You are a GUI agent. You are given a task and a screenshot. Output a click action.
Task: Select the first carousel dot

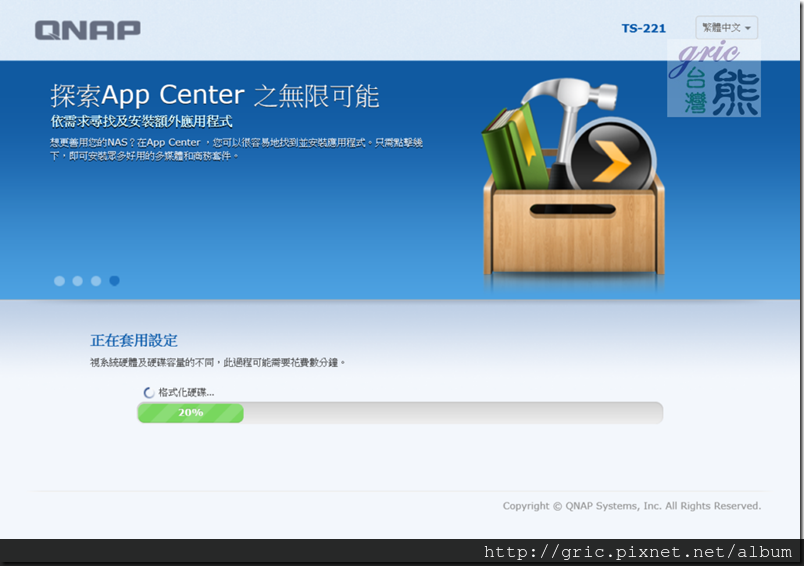click(59, 281)
